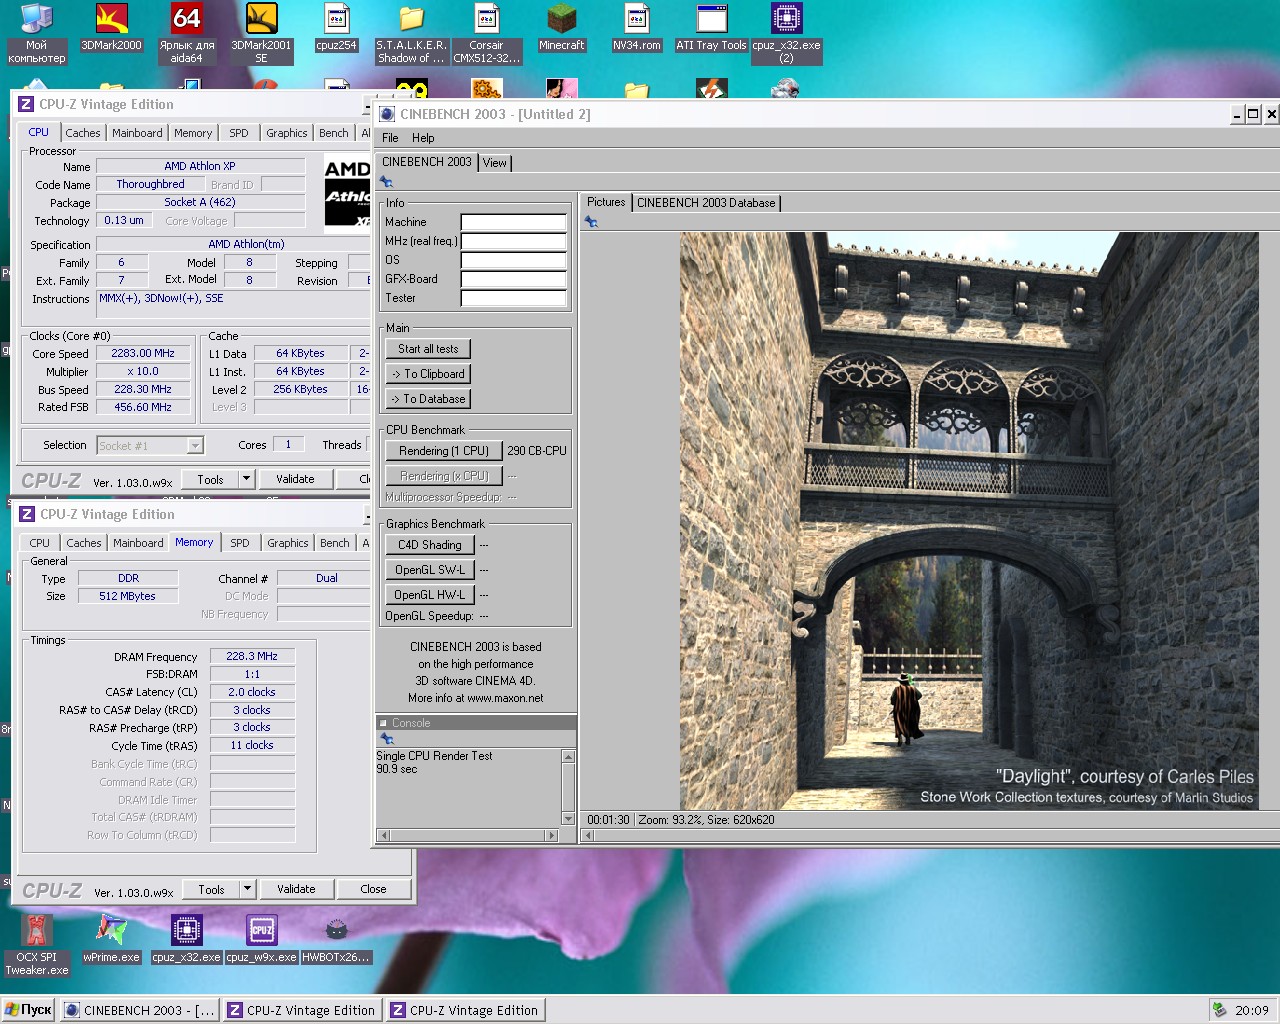Click Validate in top CPU-Z window

point(295,479)
